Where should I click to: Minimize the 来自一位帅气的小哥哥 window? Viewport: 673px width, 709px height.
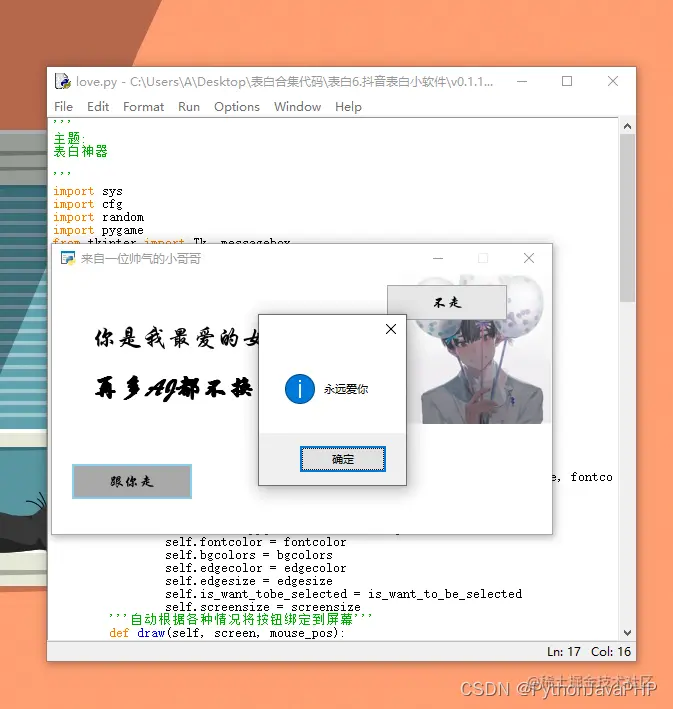tap(438, 259)
